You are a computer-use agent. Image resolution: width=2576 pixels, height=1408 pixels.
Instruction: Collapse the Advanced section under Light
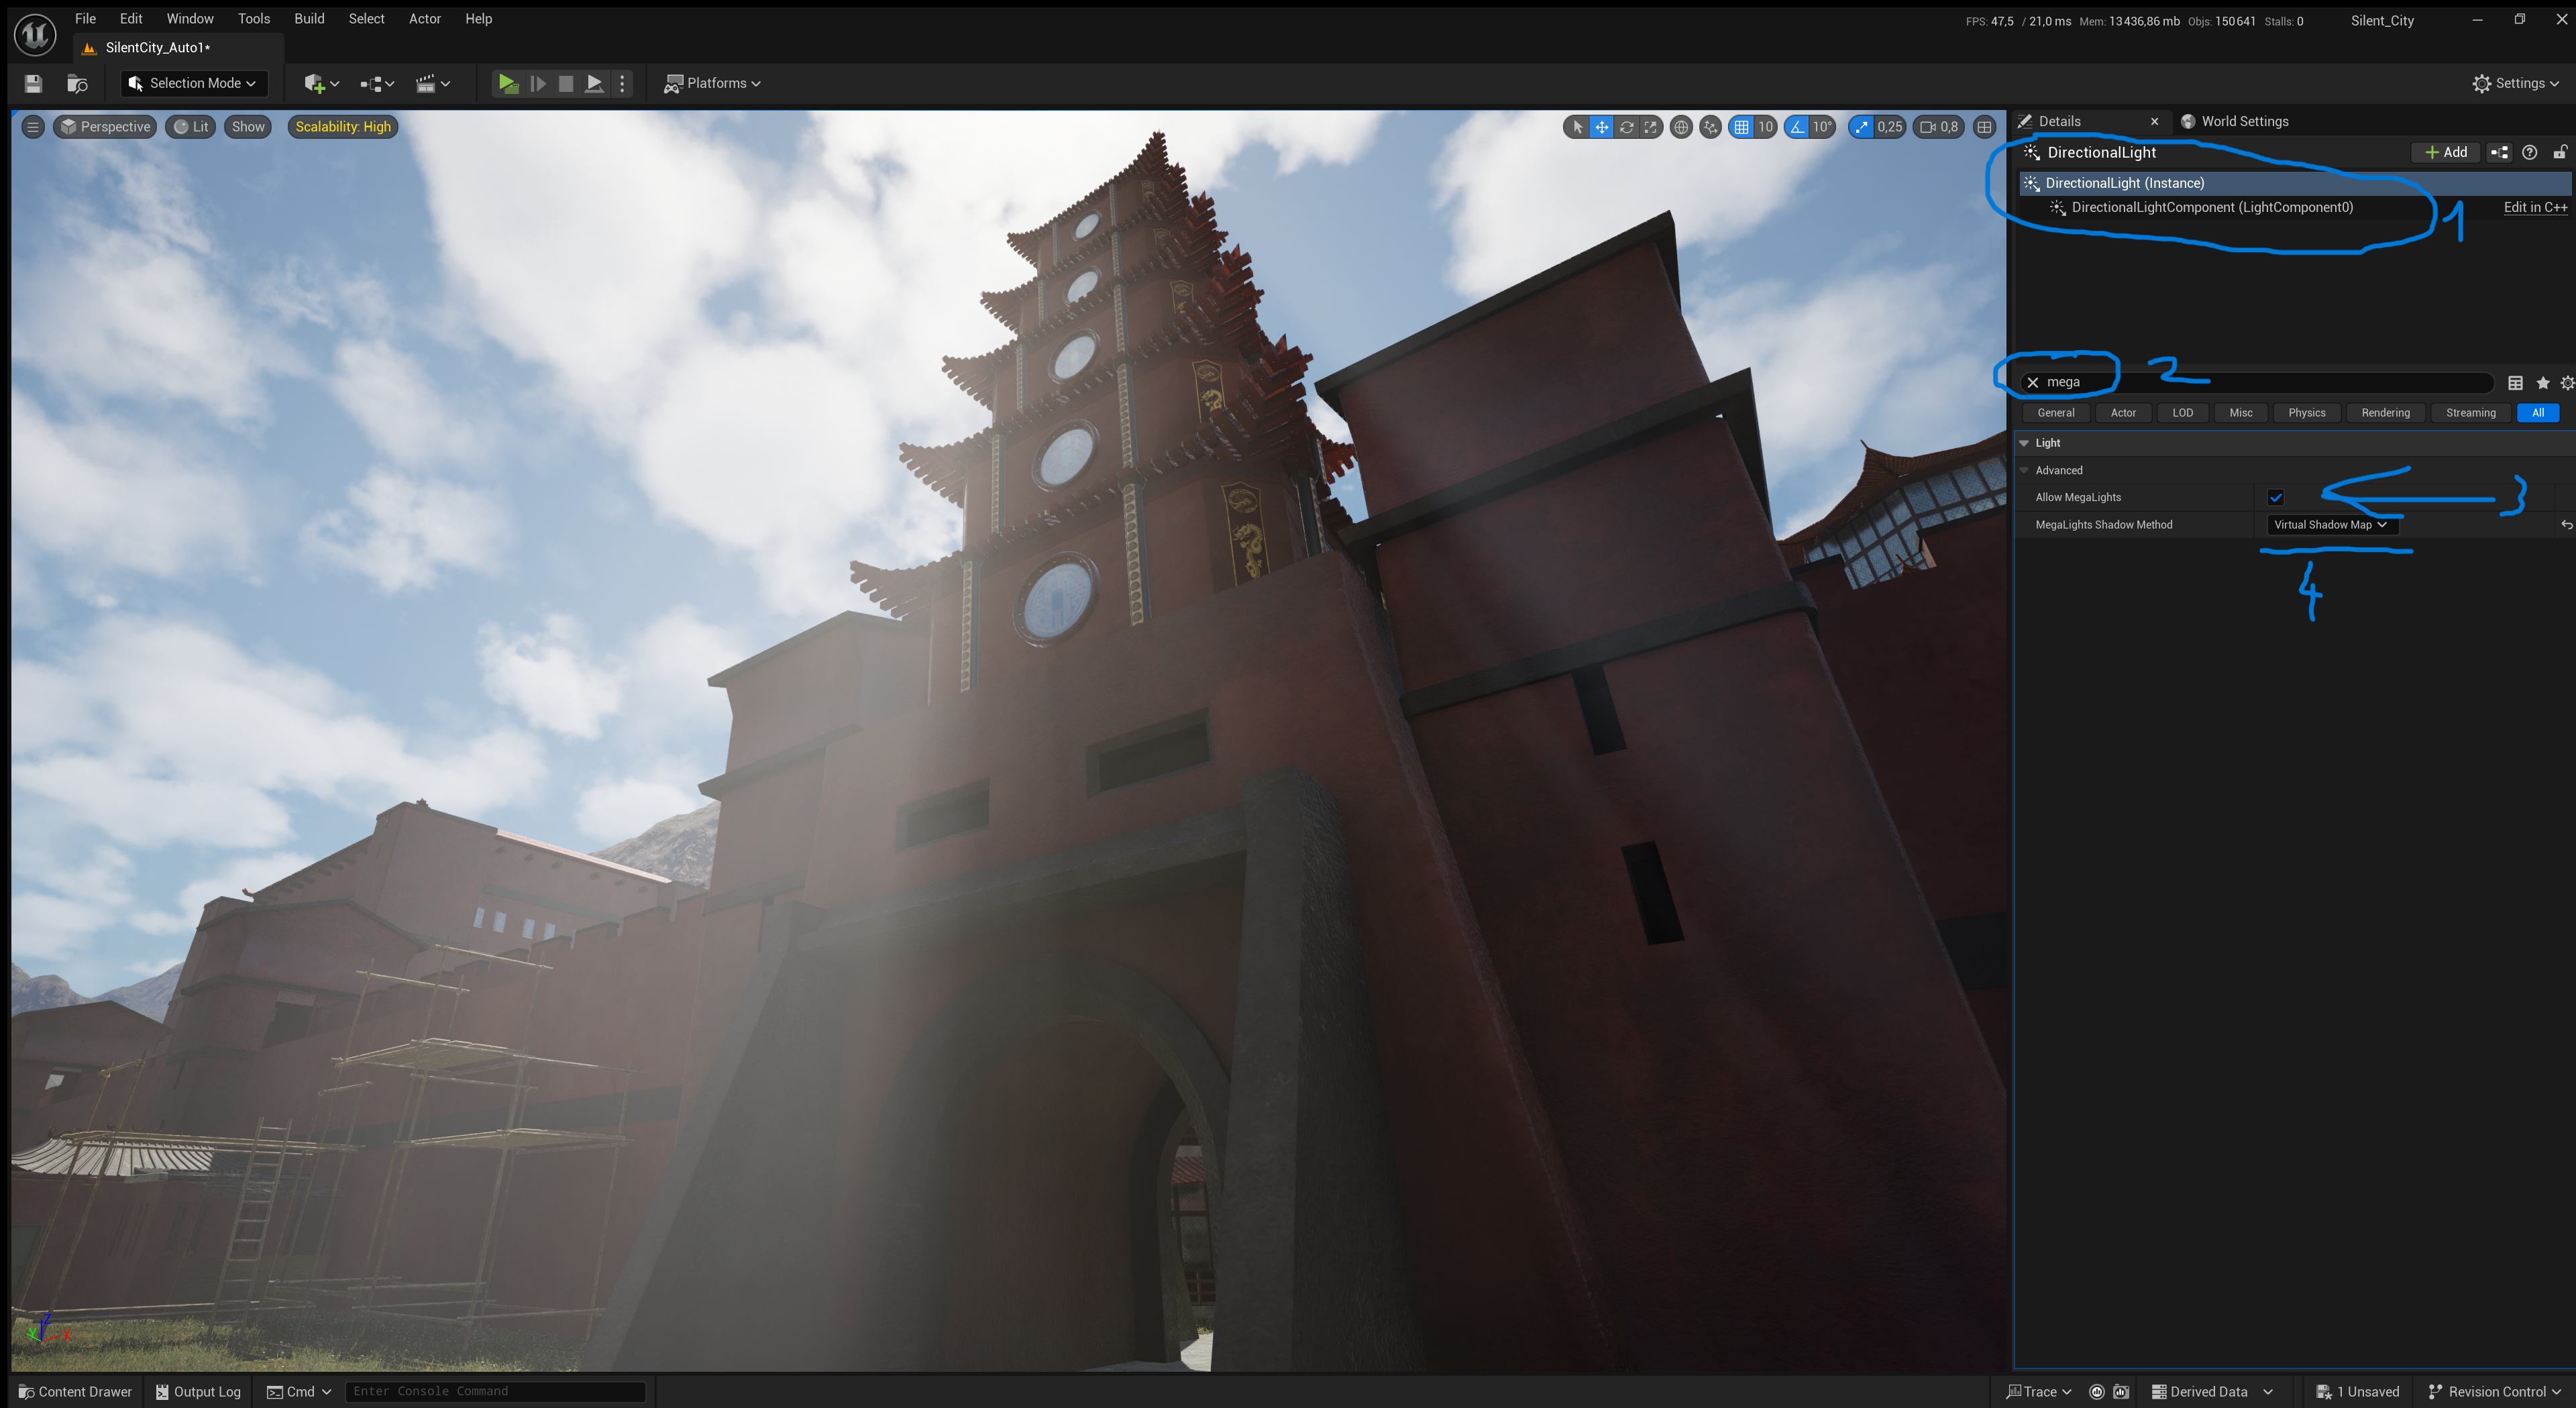click(2024, 470)
